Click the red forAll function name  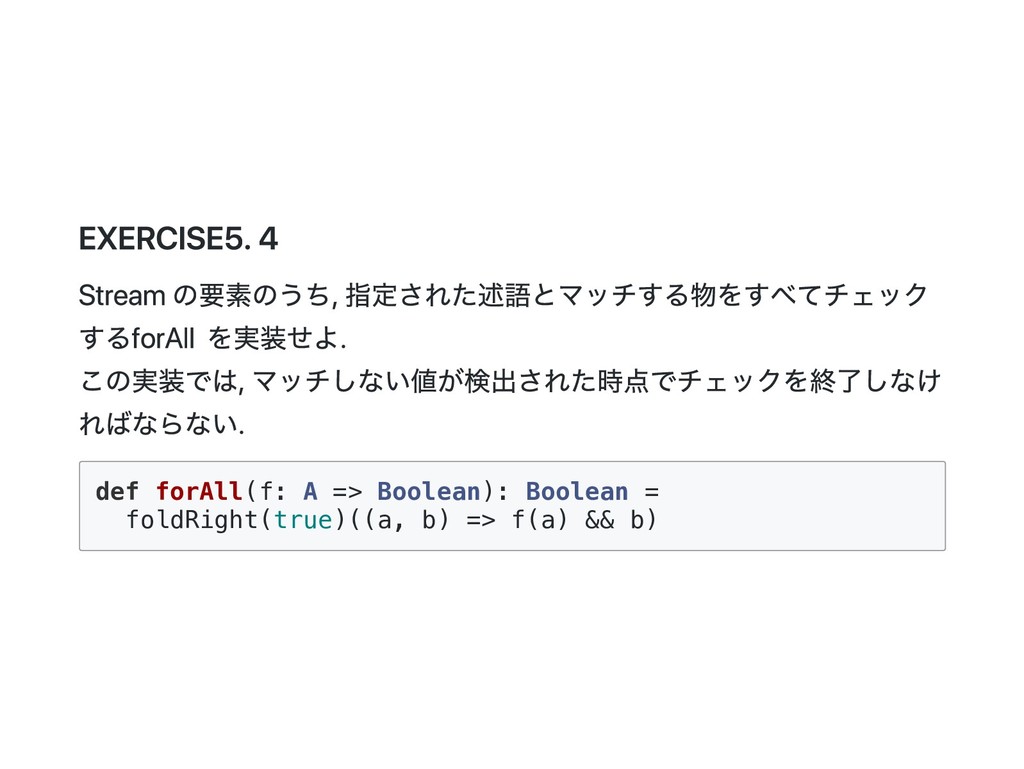tap(199, 492)
